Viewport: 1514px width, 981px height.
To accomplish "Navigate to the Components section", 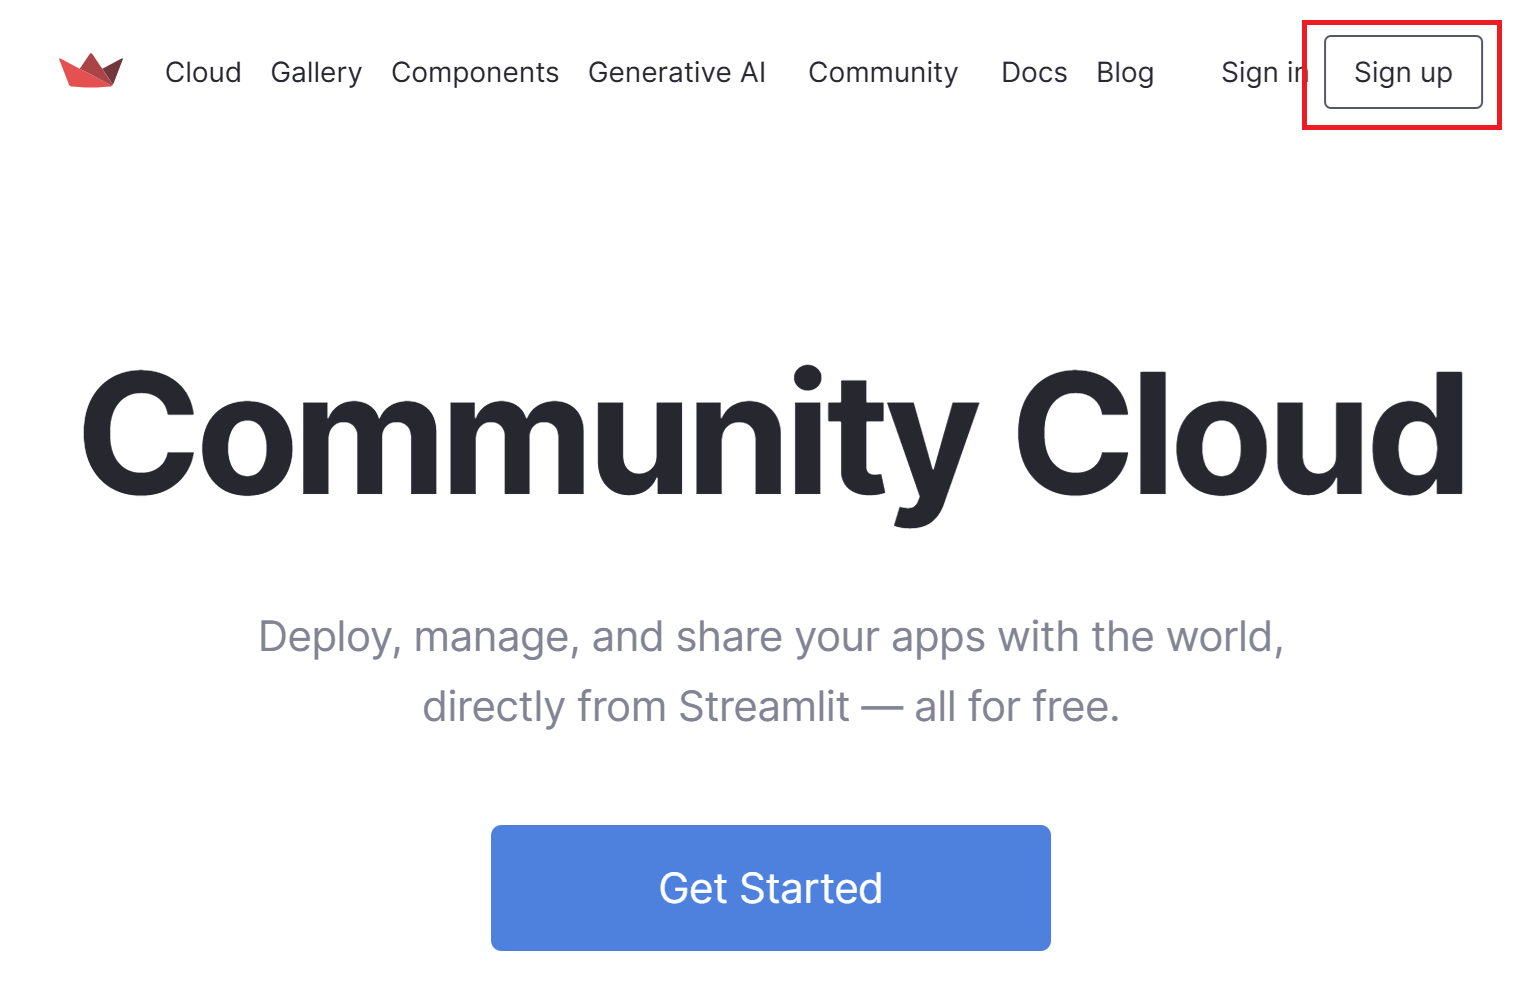I will coord(475,72).
